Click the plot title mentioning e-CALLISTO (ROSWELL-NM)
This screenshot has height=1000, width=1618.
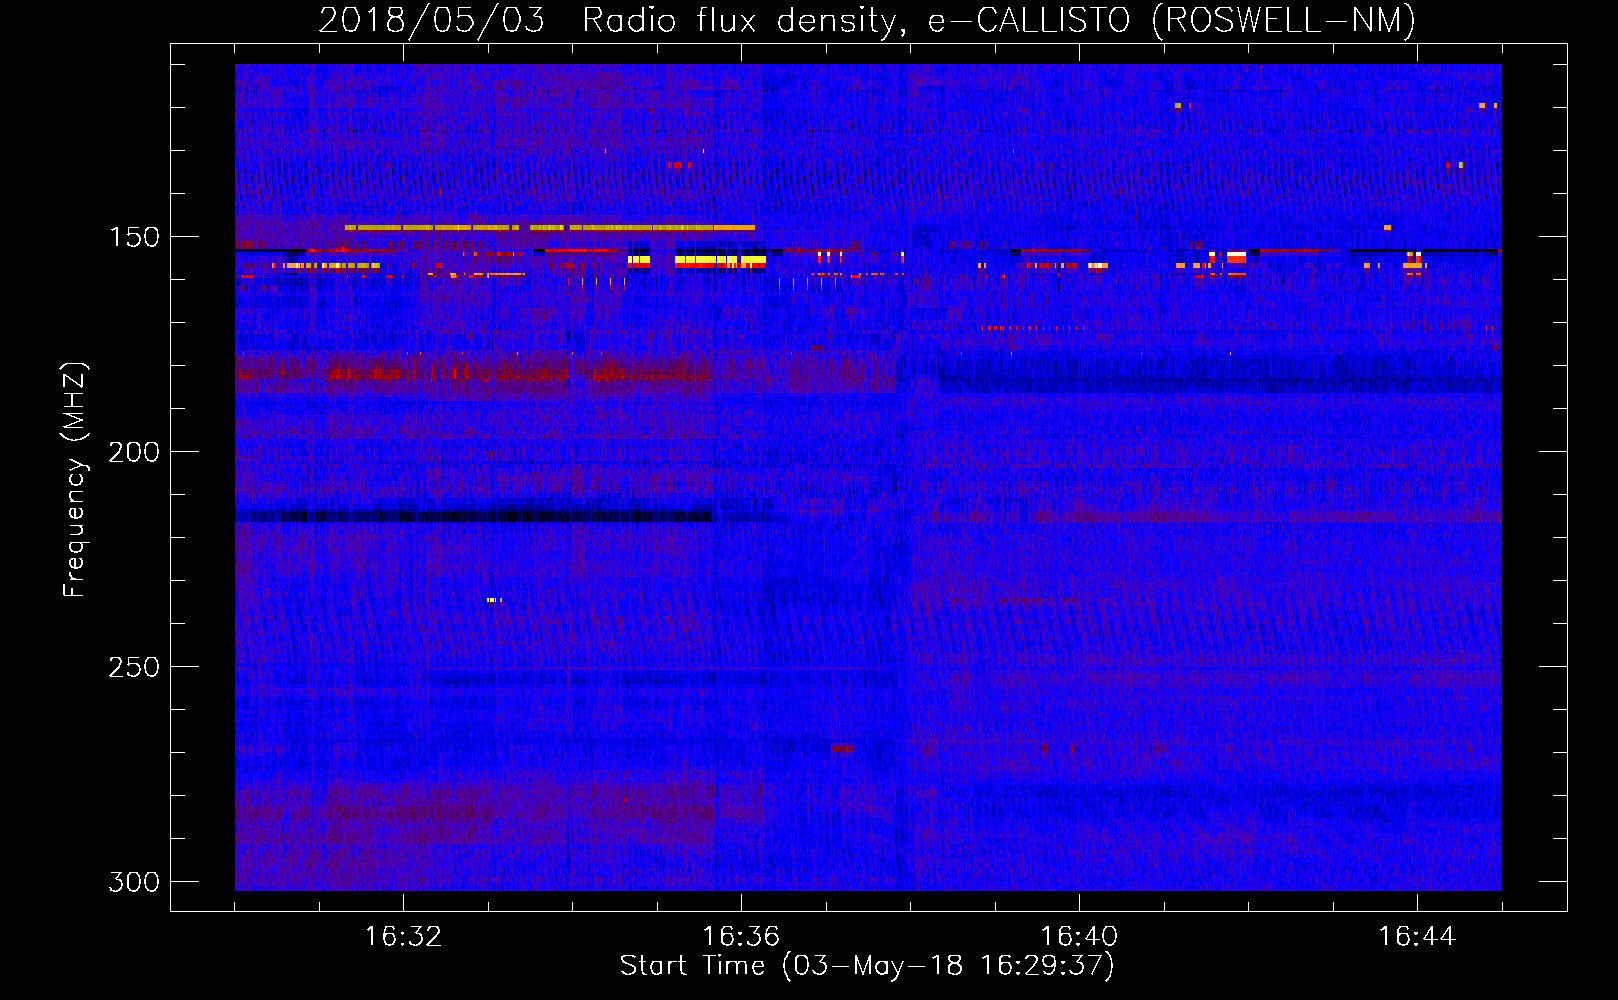pyautogui.click(x=867, y=20)
